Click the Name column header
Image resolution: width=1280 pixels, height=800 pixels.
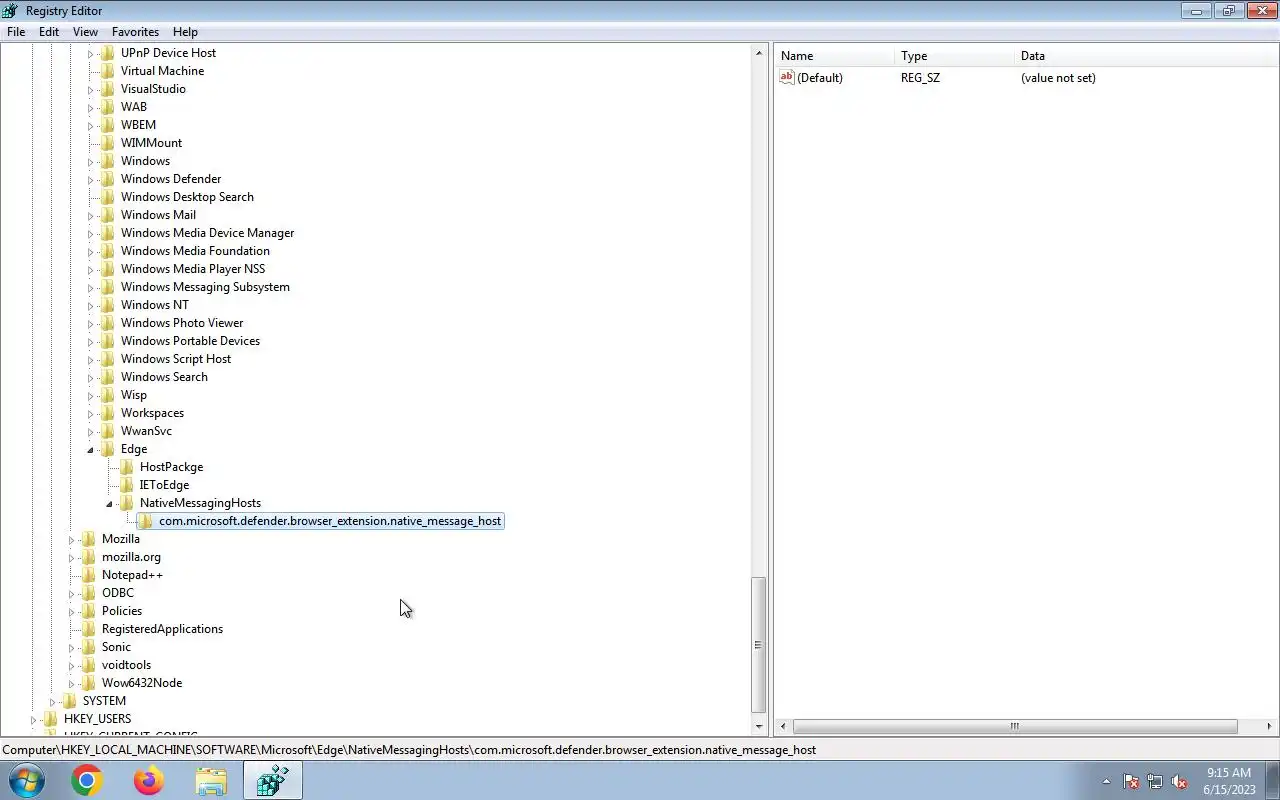point(834,56)
